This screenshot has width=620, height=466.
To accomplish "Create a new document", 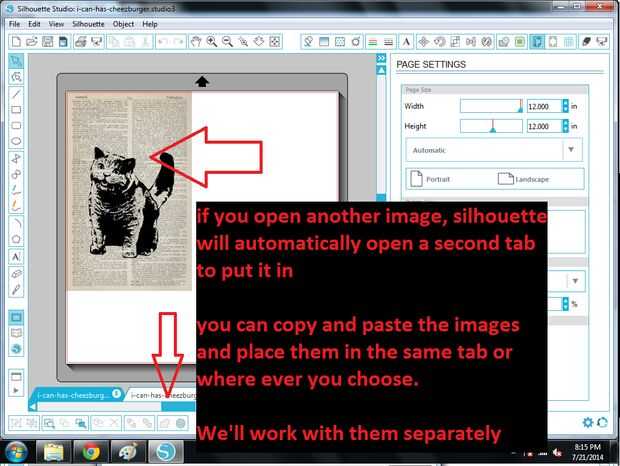I will click(16, 42).
